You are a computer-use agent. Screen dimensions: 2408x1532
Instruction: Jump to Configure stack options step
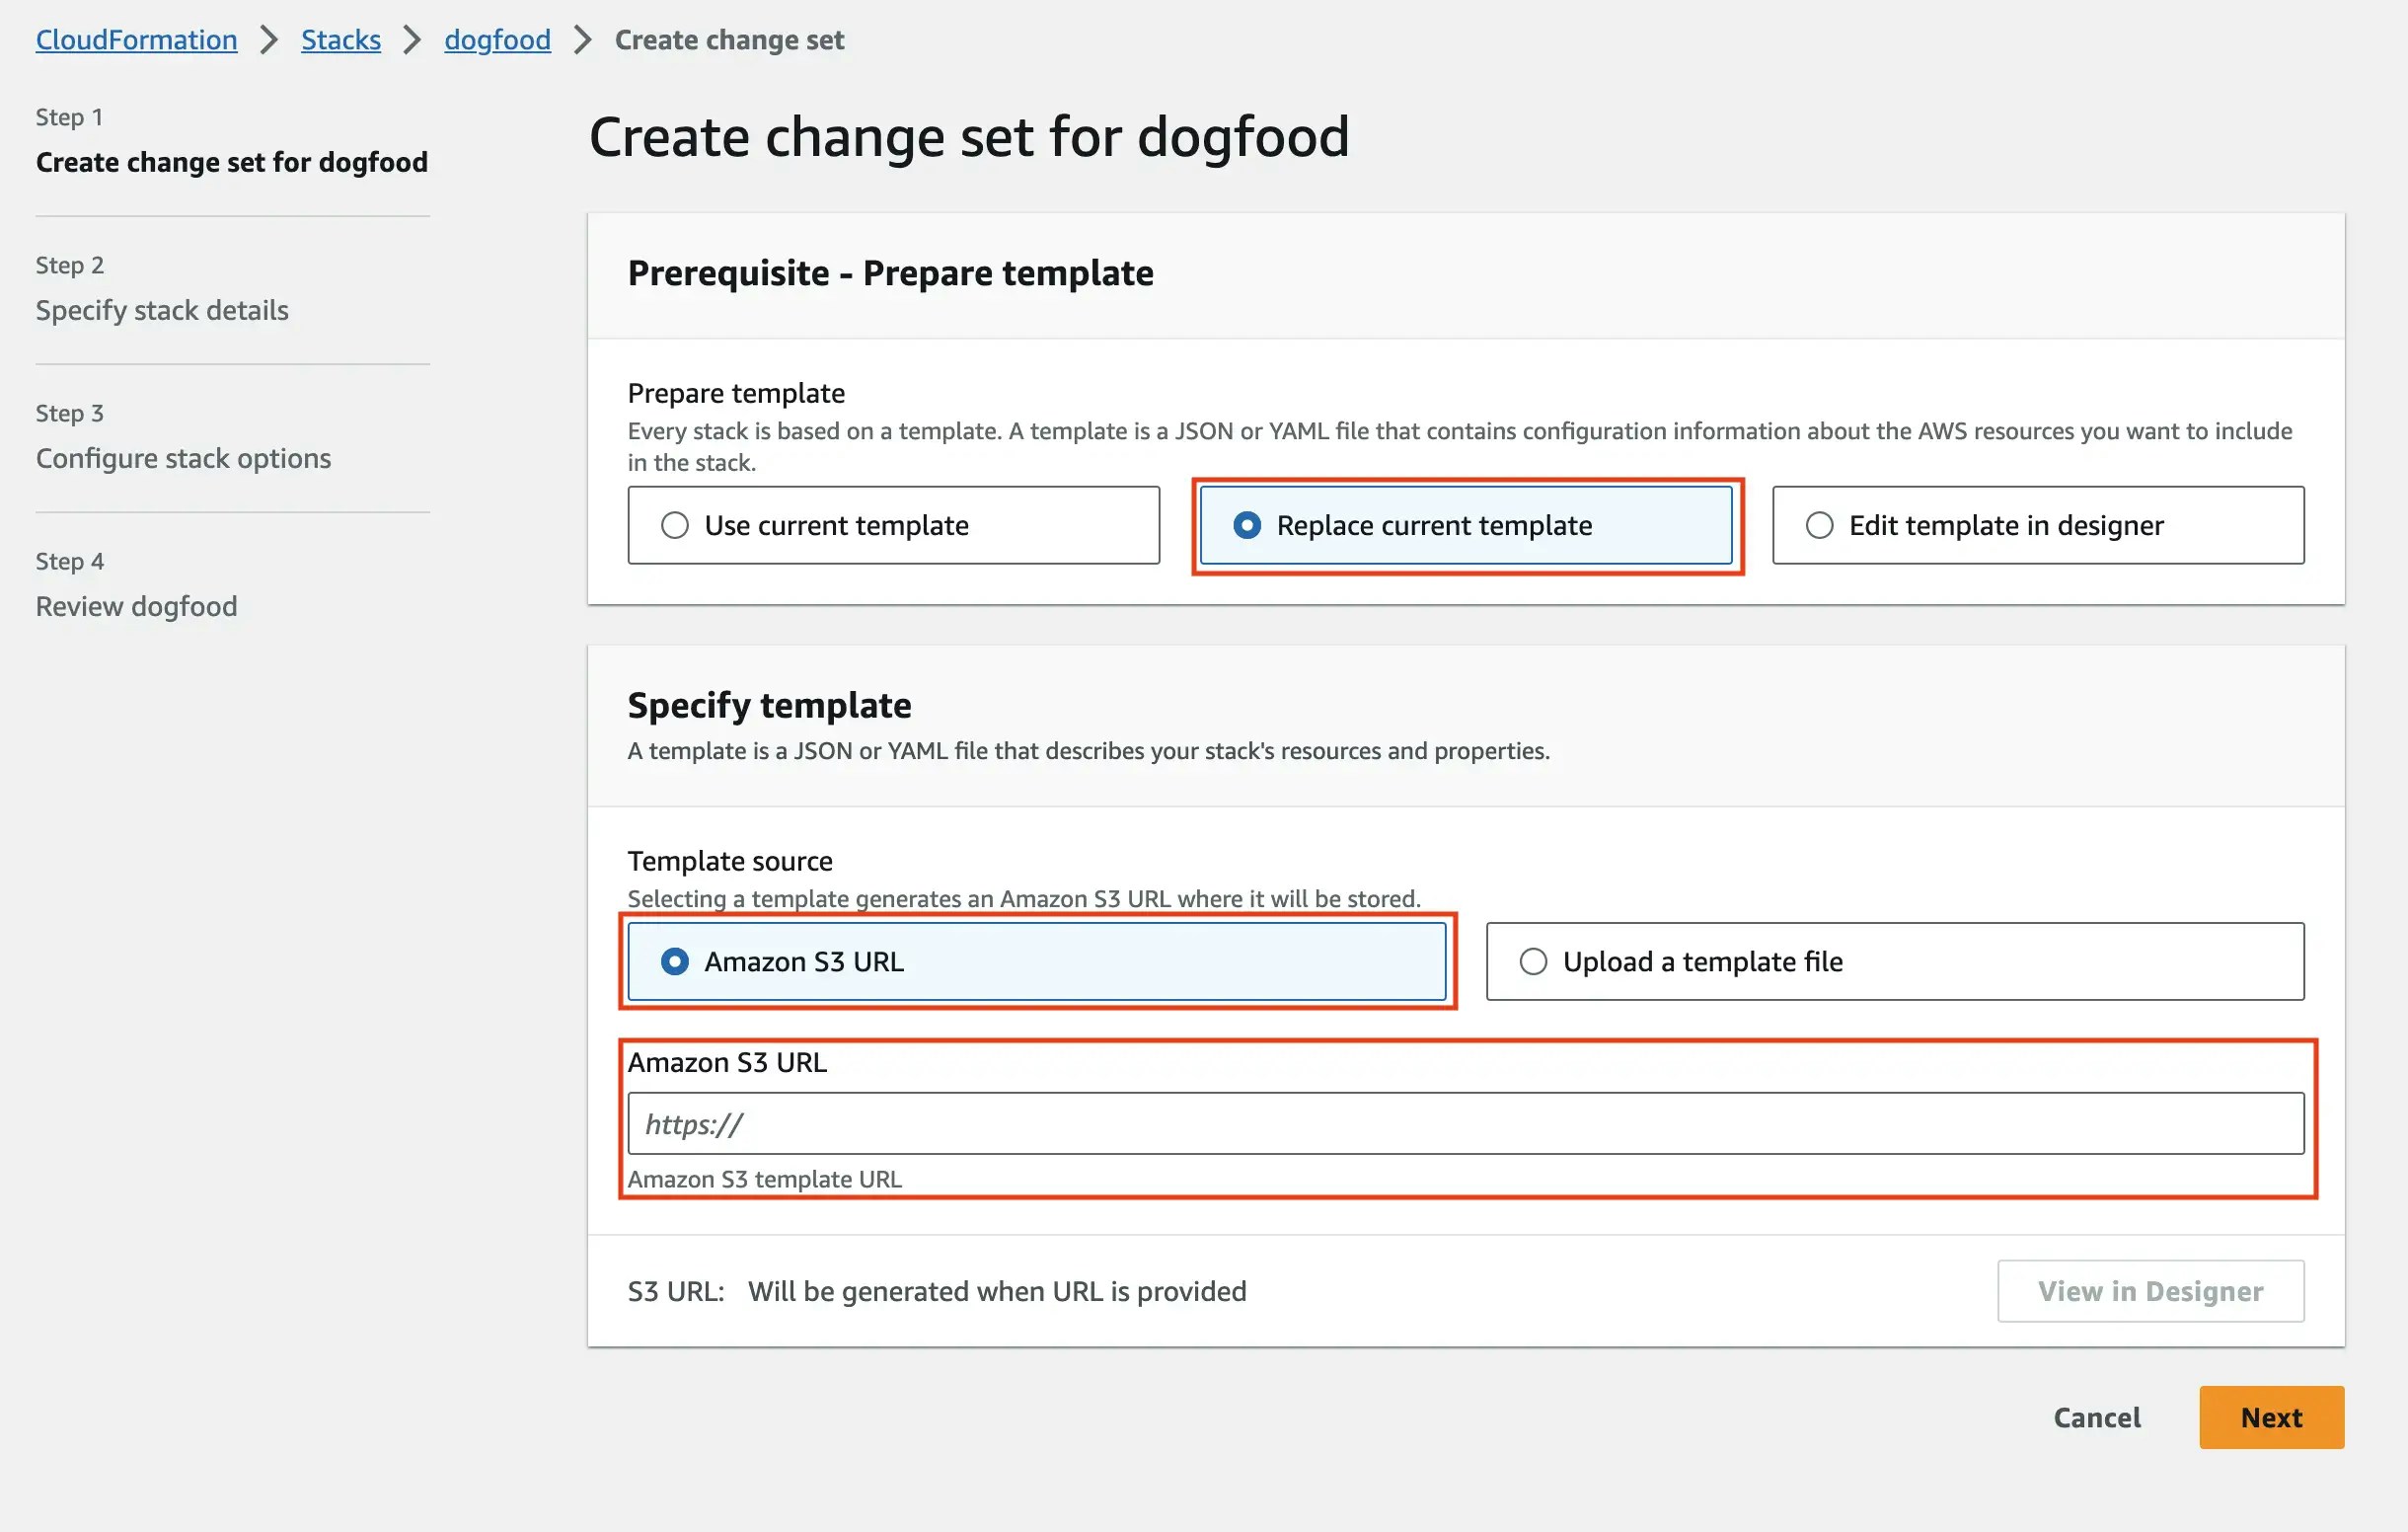(183, 458)
